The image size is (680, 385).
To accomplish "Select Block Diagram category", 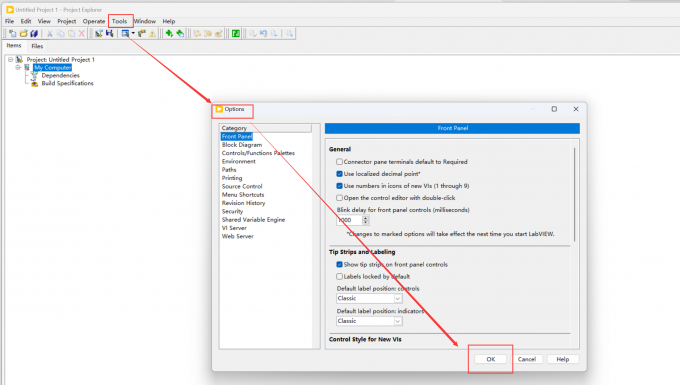I will 242,145.
